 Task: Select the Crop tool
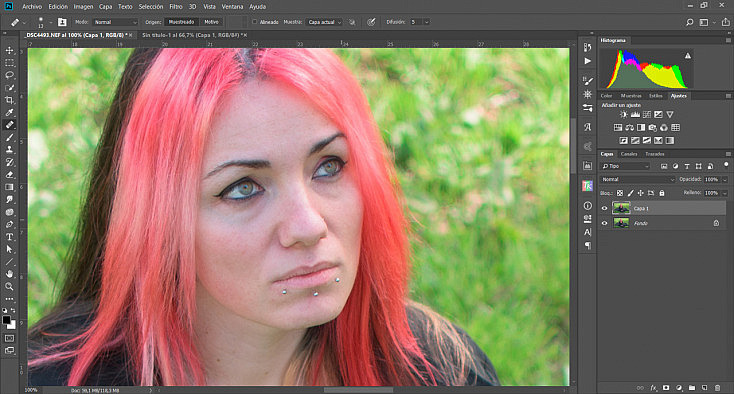click(9, 100)
